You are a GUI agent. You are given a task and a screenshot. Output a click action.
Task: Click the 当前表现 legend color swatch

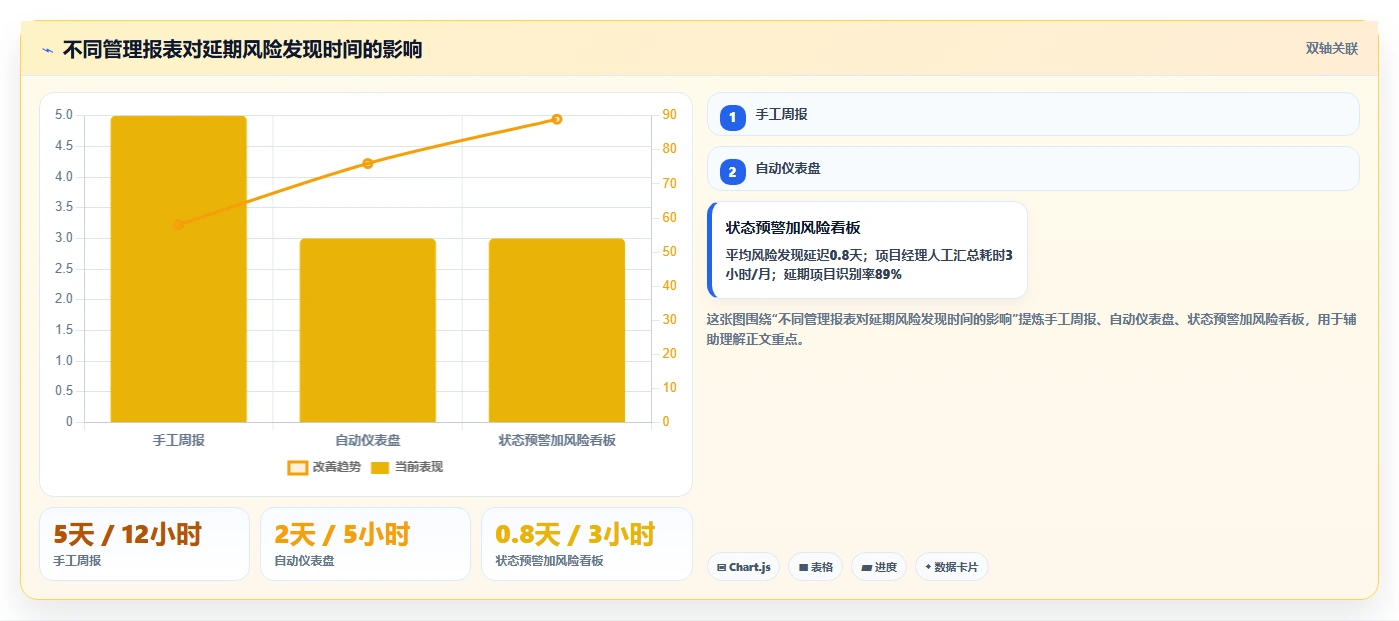(x=380, y=467)
